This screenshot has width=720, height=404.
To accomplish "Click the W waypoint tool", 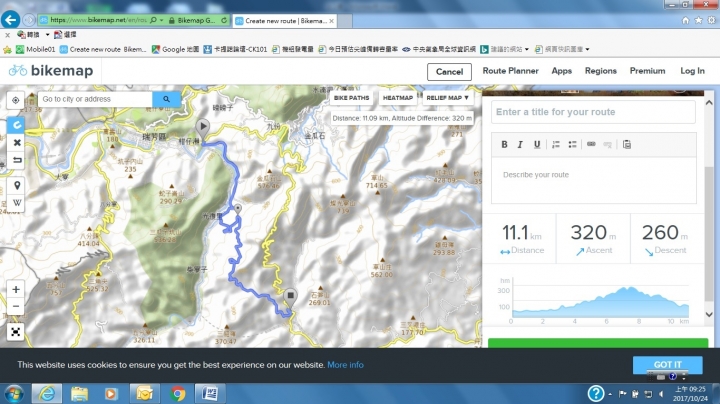I will pos(17,203).
